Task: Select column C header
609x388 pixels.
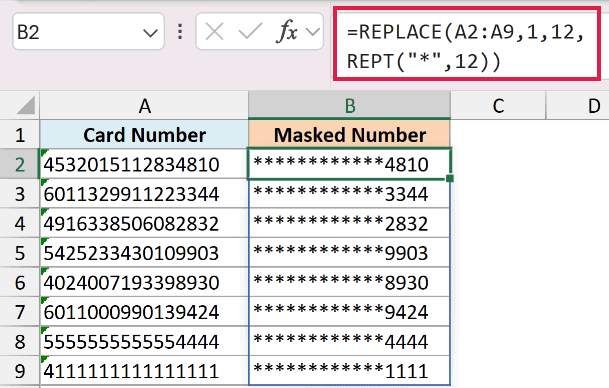Action: click(x=498, y=106)
